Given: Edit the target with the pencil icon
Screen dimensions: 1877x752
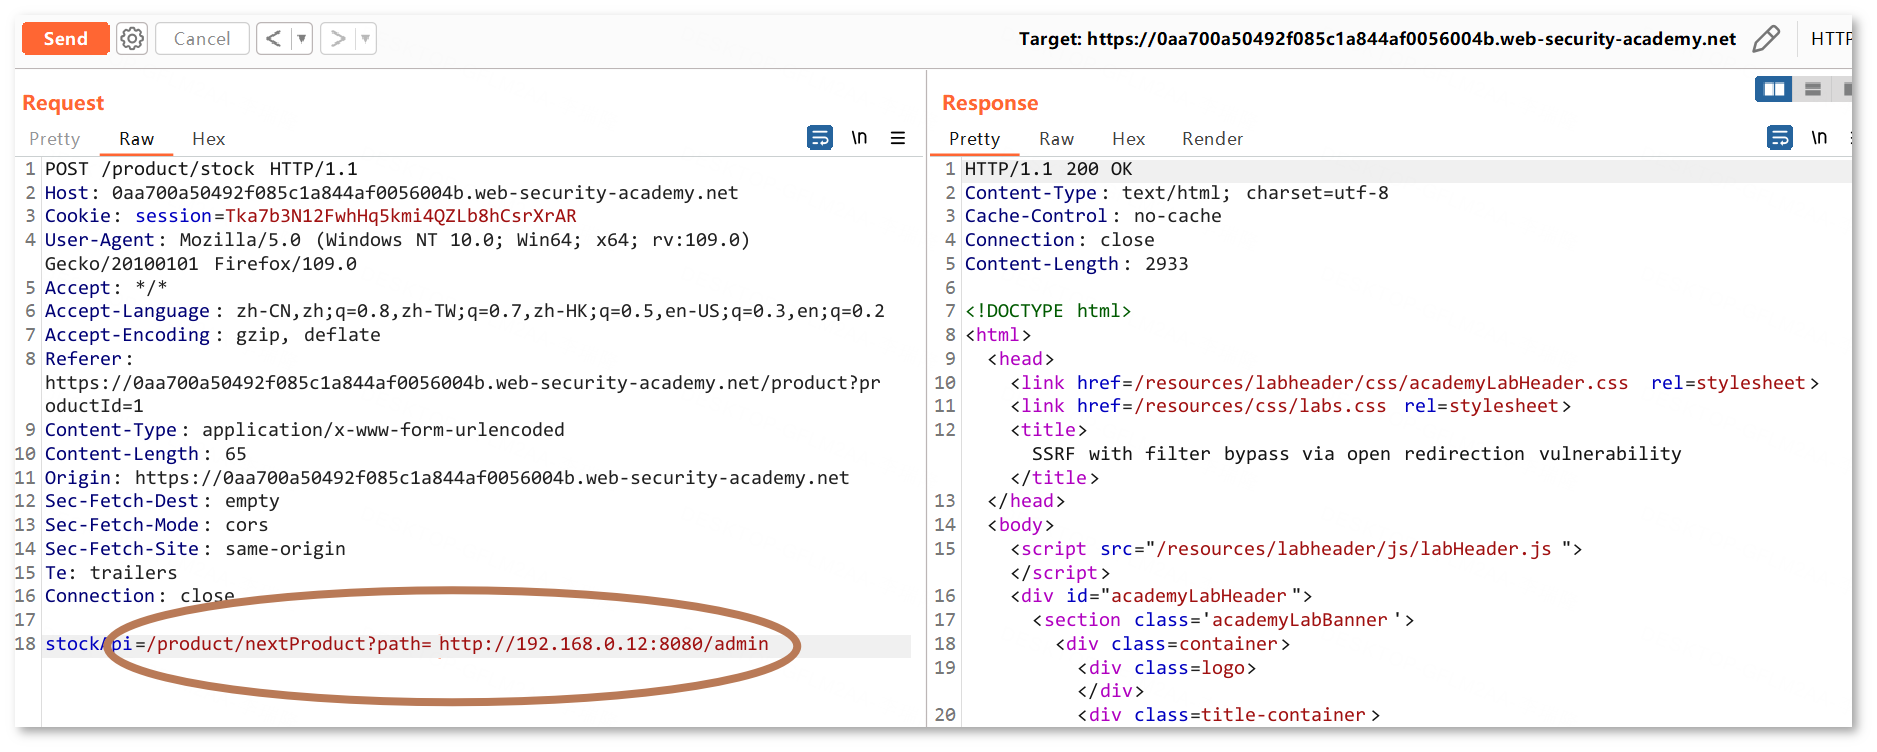Looking at the screenshot, I should [x=1766, y=39].
